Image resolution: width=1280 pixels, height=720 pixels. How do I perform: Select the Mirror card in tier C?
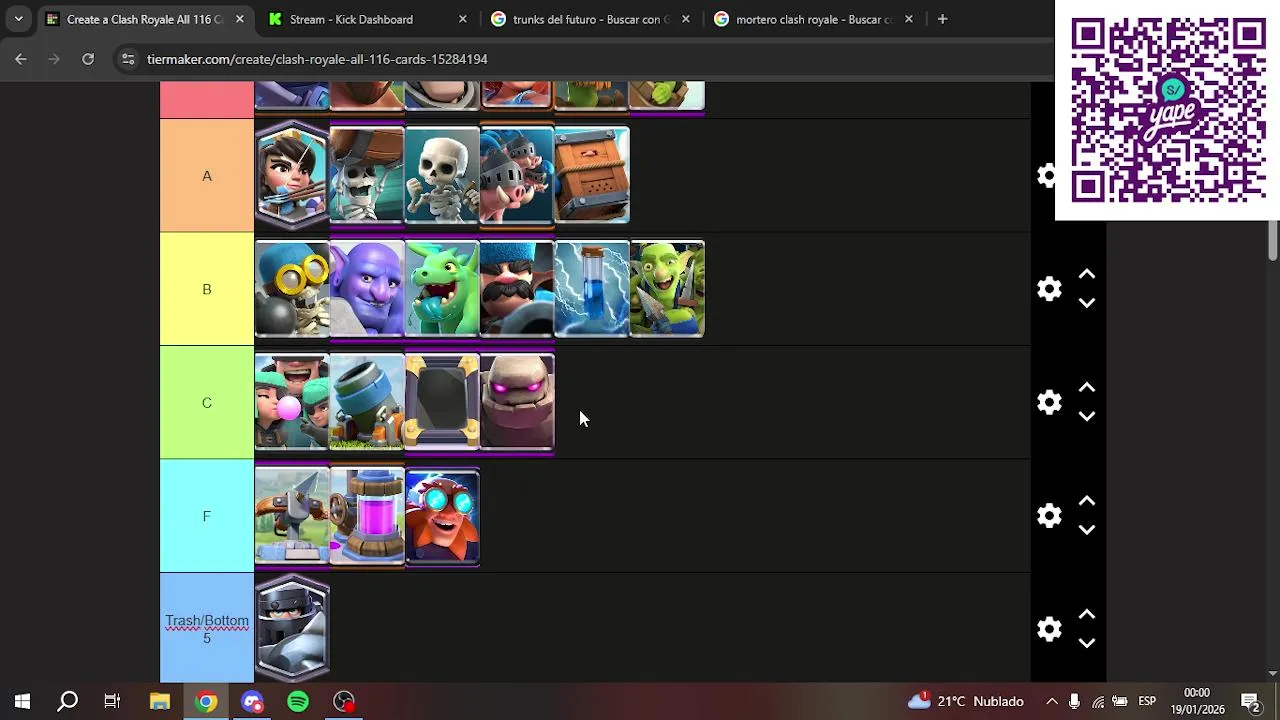click(x=442, y=402)
